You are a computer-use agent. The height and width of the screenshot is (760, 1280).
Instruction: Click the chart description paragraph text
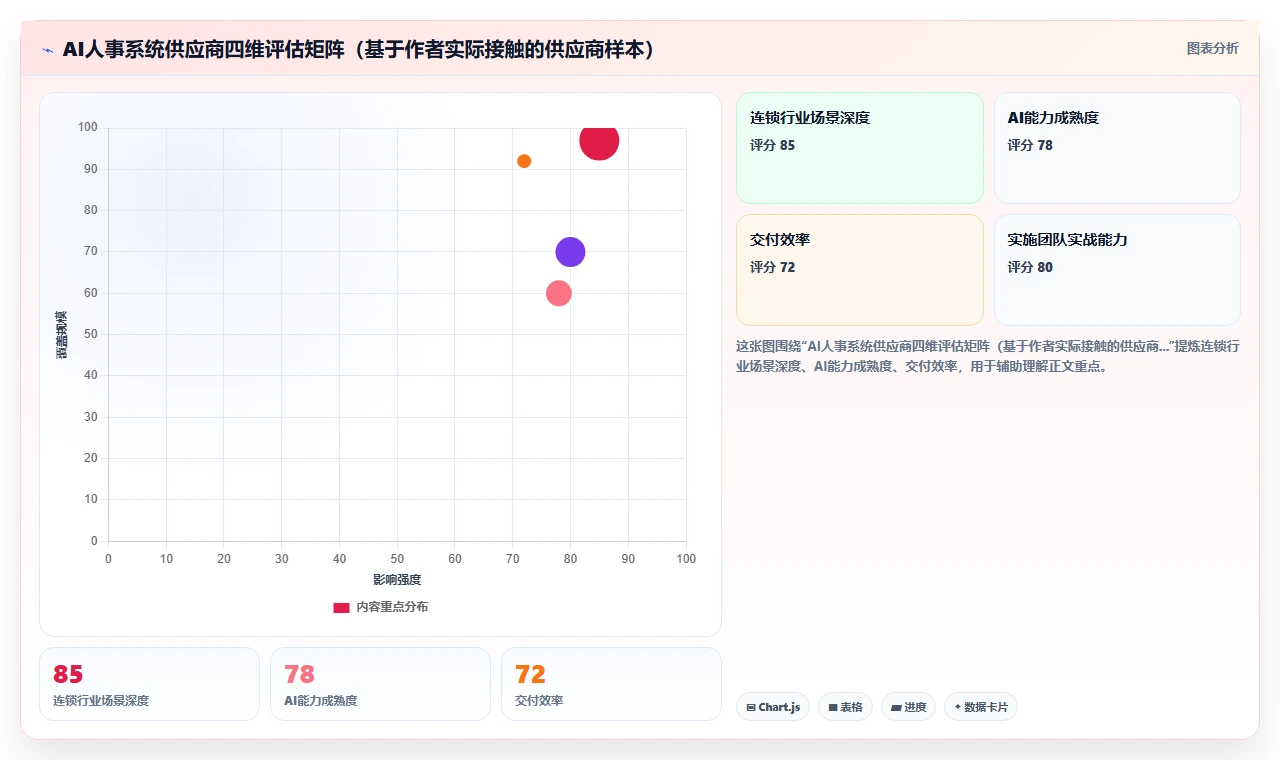coord(988,356)
